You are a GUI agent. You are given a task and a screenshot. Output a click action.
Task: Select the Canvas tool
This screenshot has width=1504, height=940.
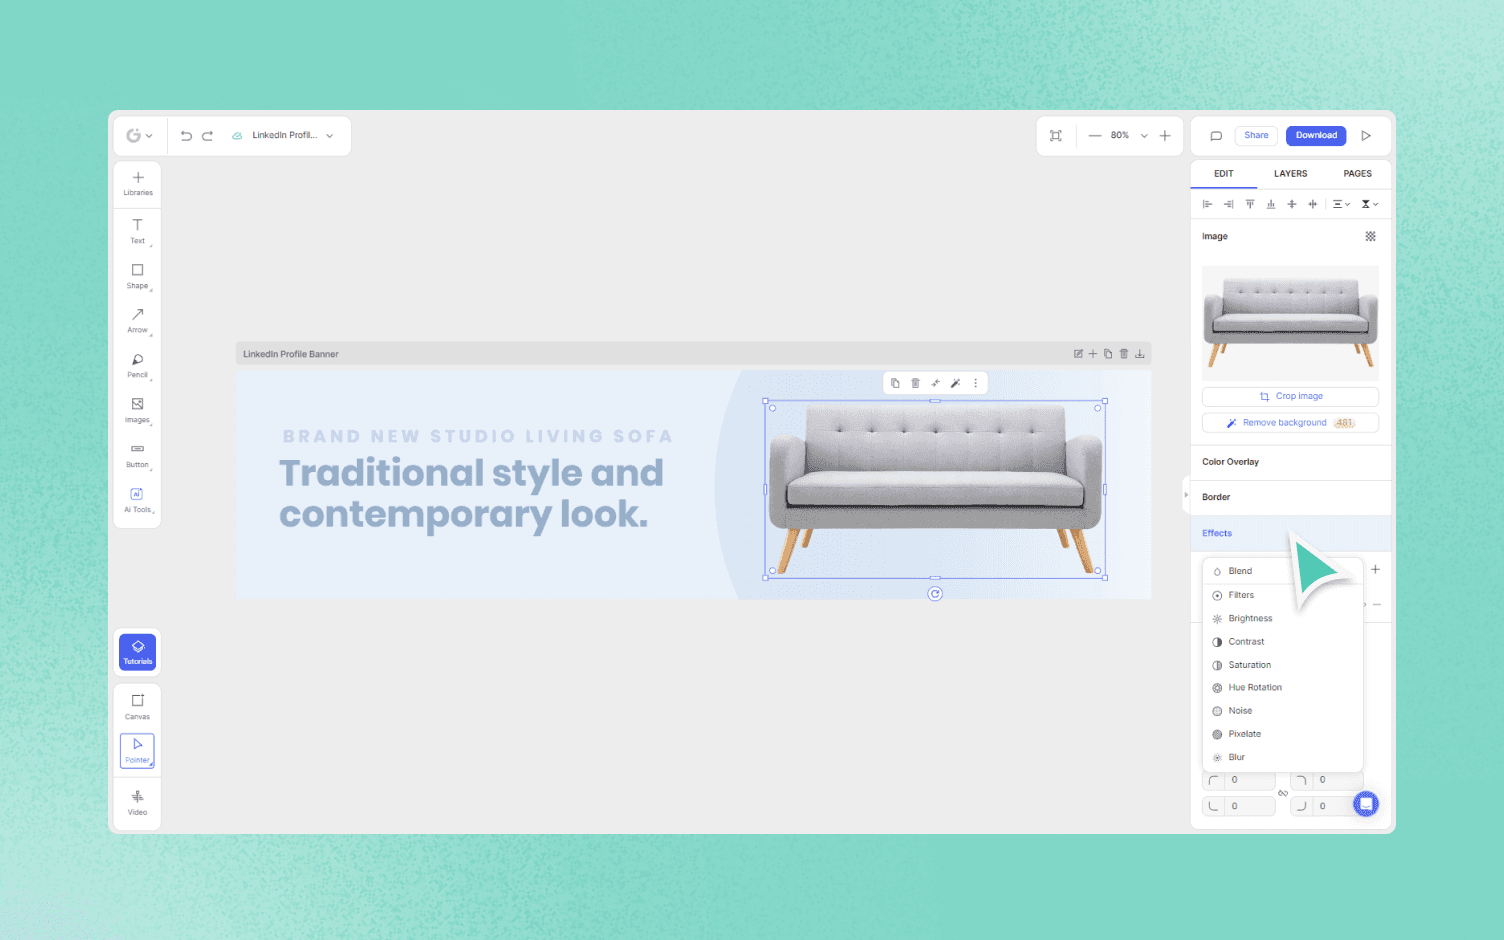tap(138, 707)
